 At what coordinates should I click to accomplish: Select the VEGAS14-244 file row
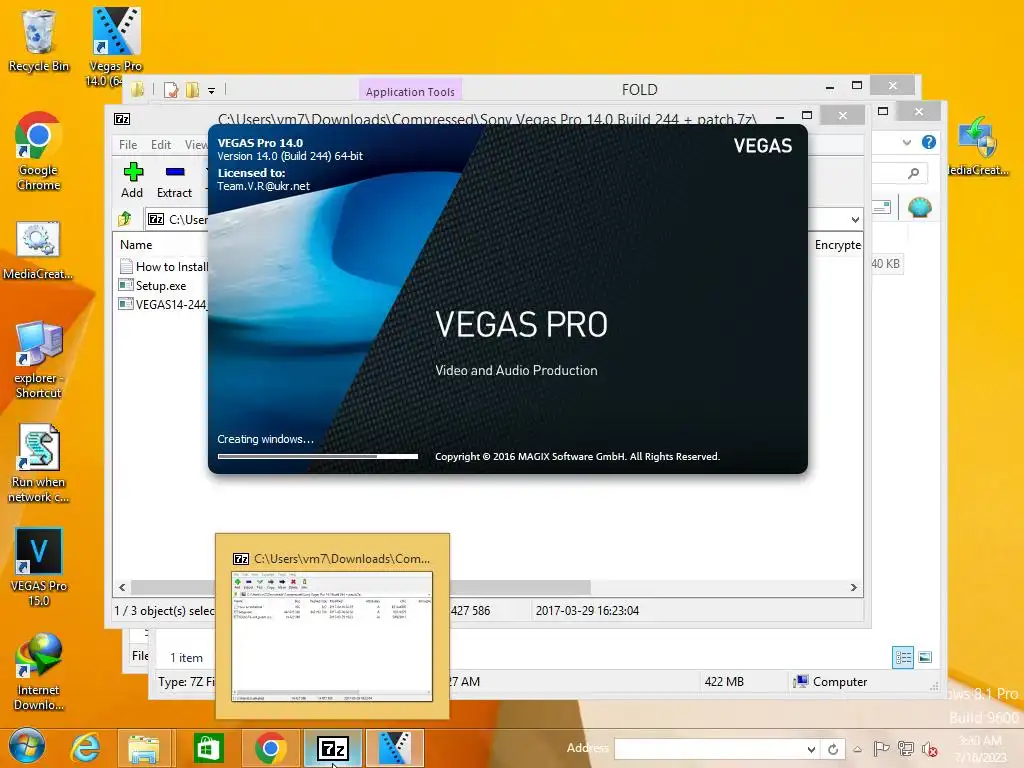pos(163,304)
